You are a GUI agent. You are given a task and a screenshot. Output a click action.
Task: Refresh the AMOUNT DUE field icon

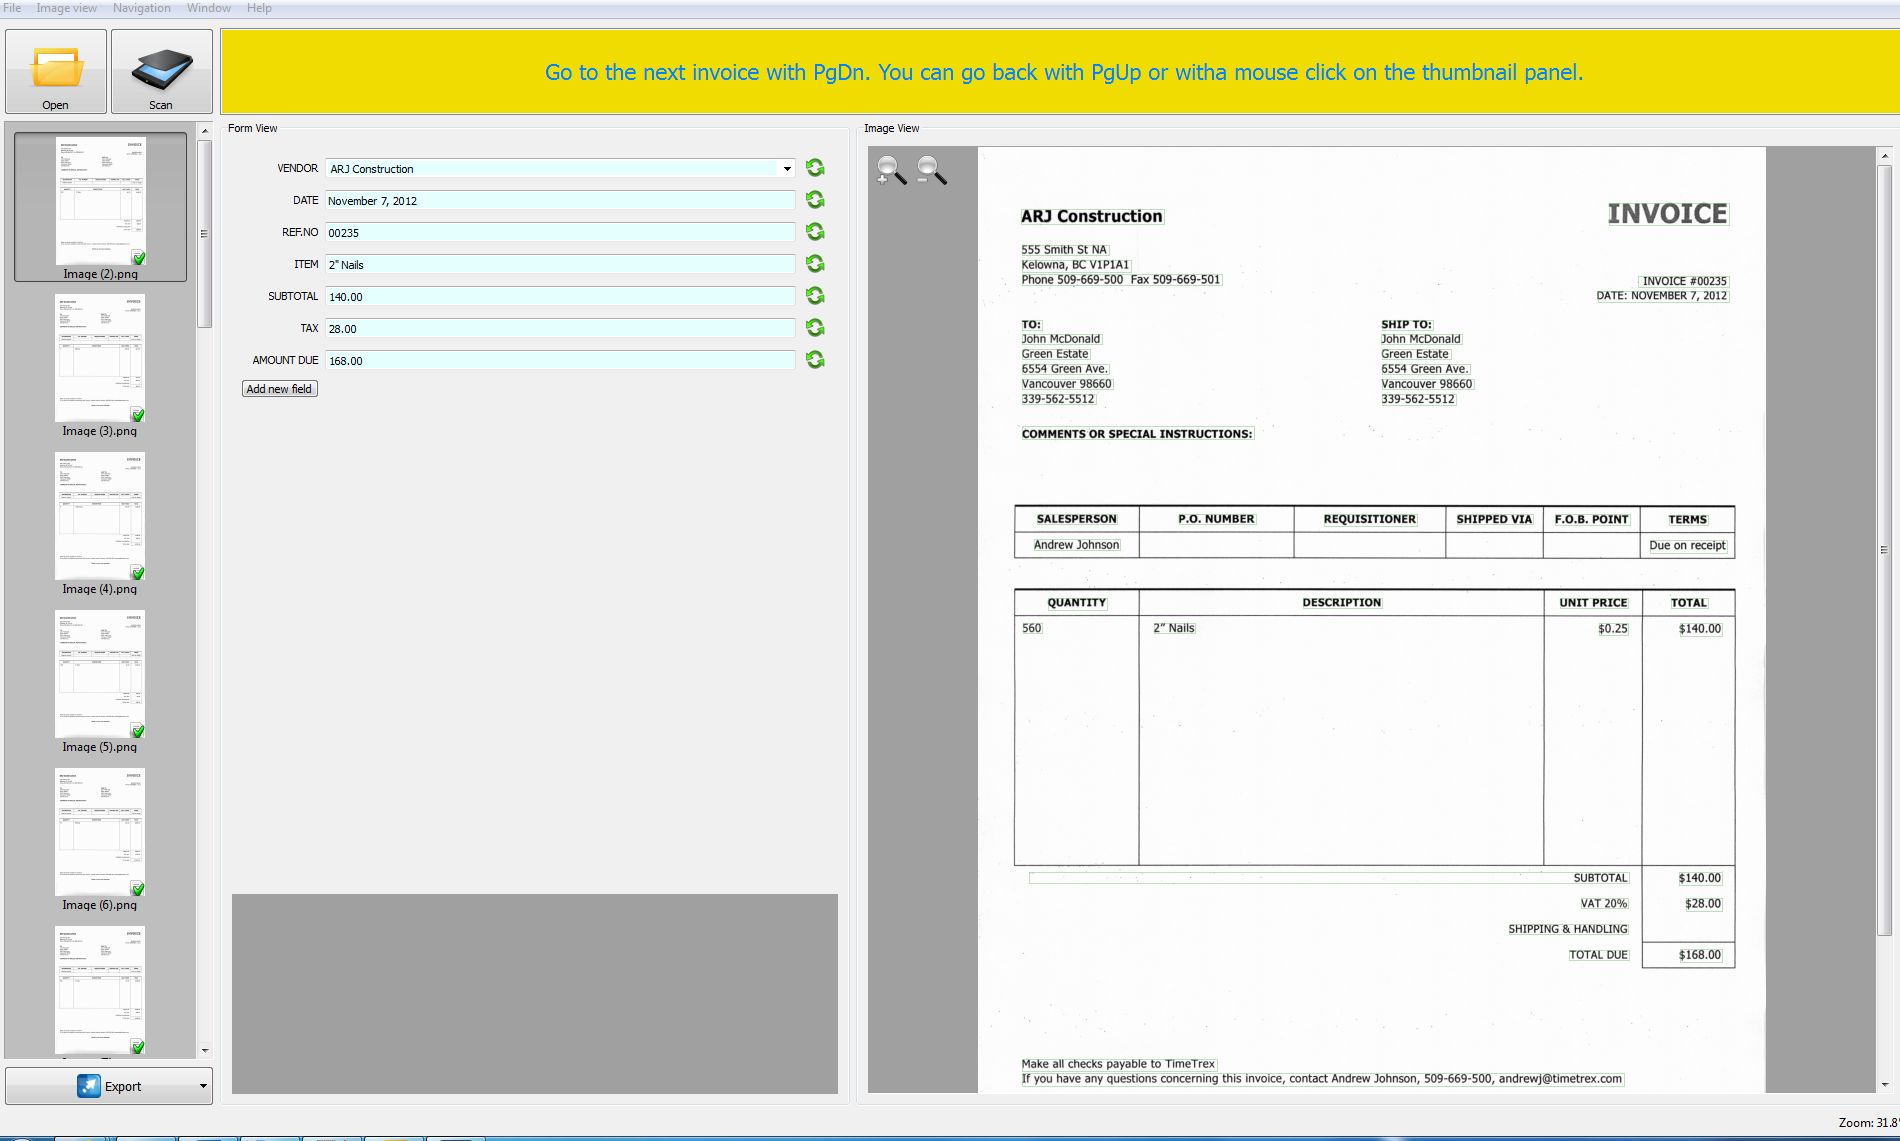(815, 360)
